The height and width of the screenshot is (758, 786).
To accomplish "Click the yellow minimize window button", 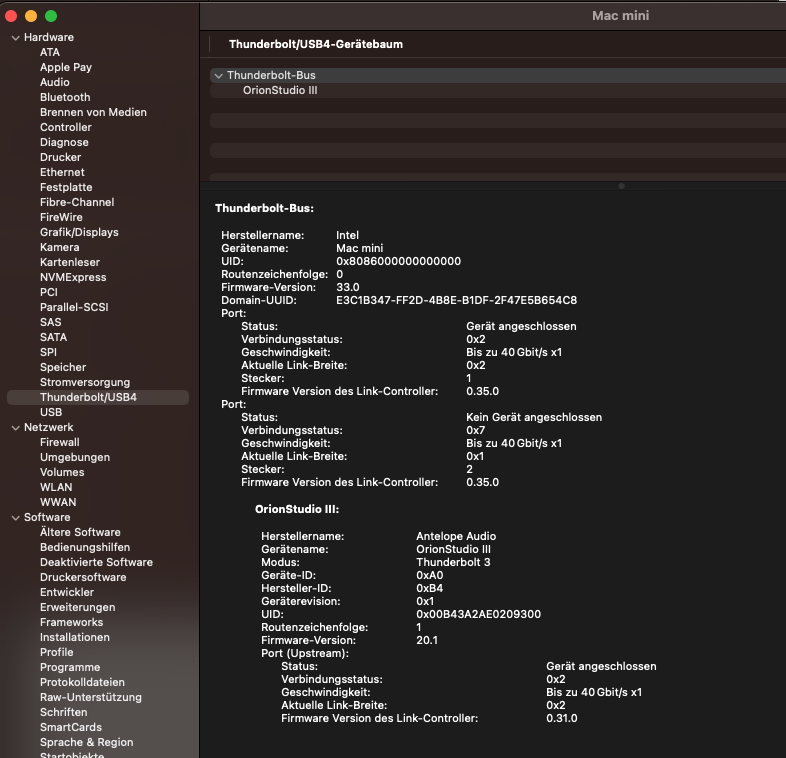I will click(31, 16).
